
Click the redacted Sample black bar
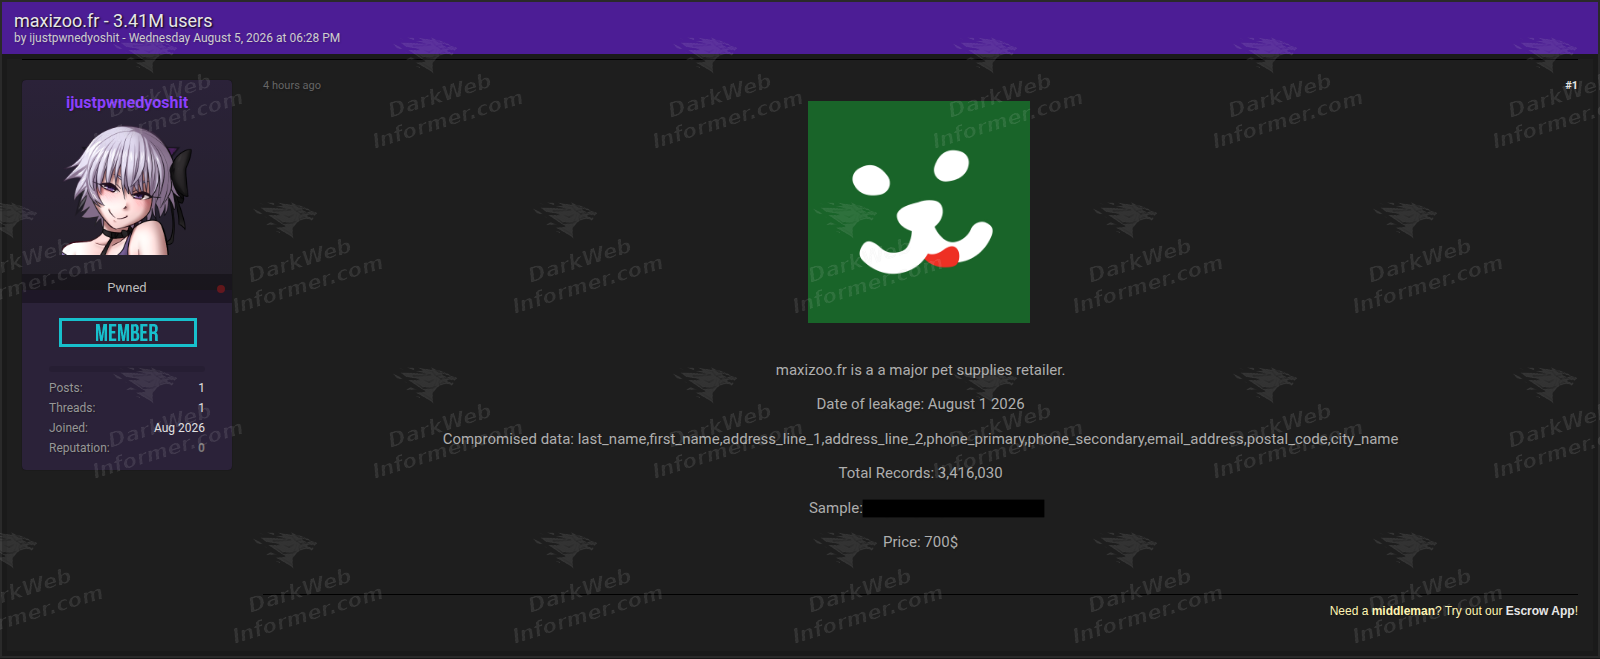click(x=953, y=508)
